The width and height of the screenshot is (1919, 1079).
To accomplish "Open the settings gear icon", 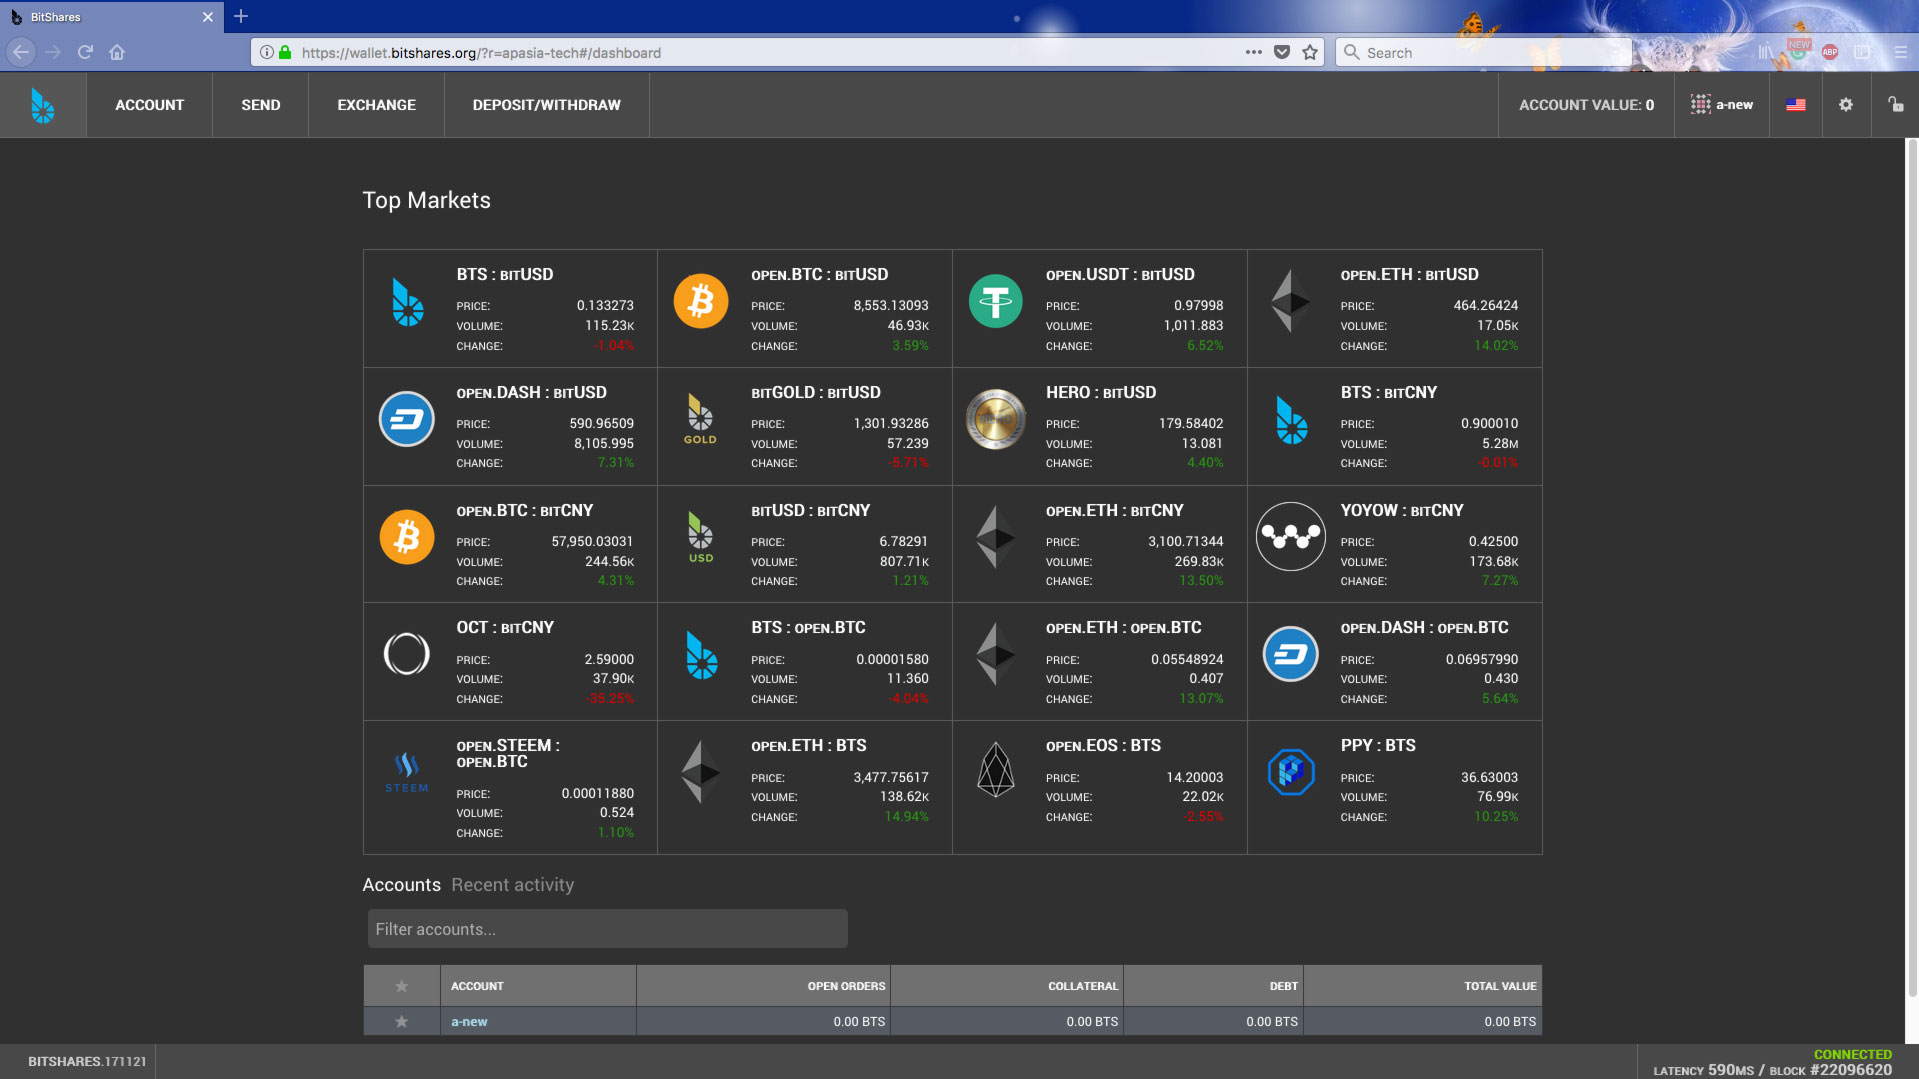I will [x=1846, y=105].
